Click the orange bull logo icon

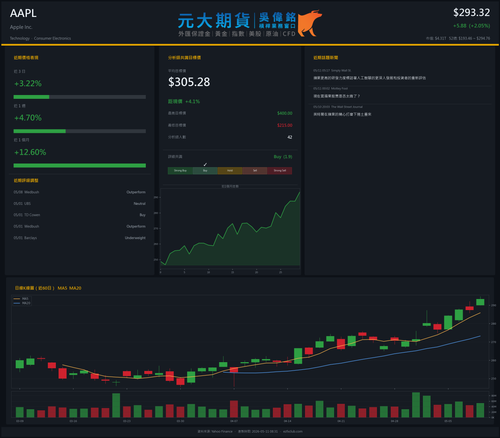(x=309, y=23)
